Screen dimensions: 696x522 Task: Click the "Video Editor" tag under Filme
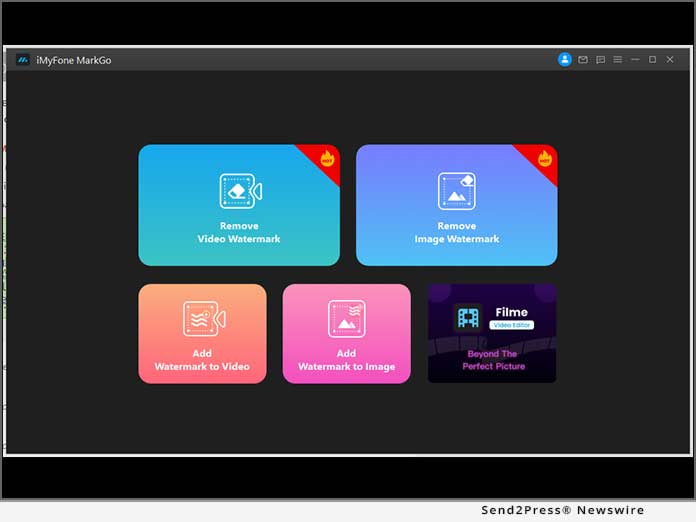(512, 326)
